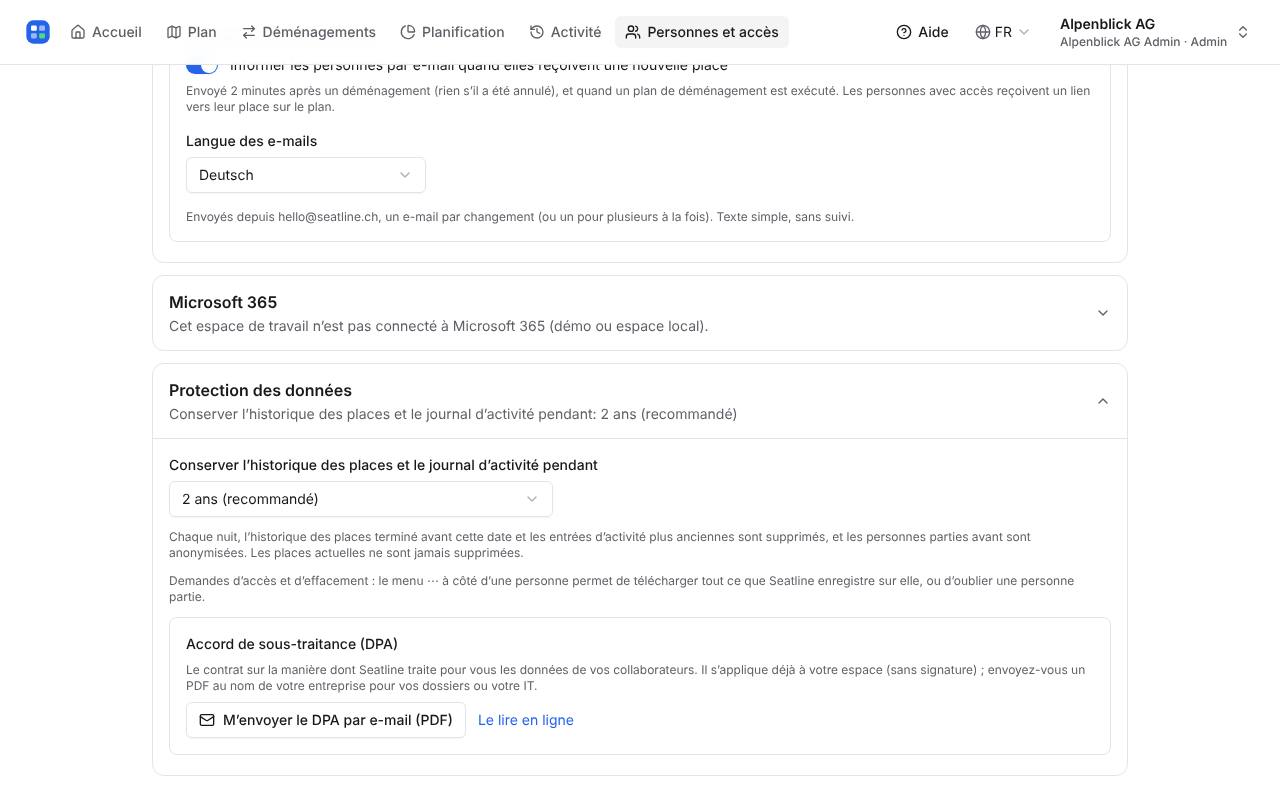The width and height of the screenshot is (1280, 800).
Task: Go to the Planification tab
Action: click(452, 32)
